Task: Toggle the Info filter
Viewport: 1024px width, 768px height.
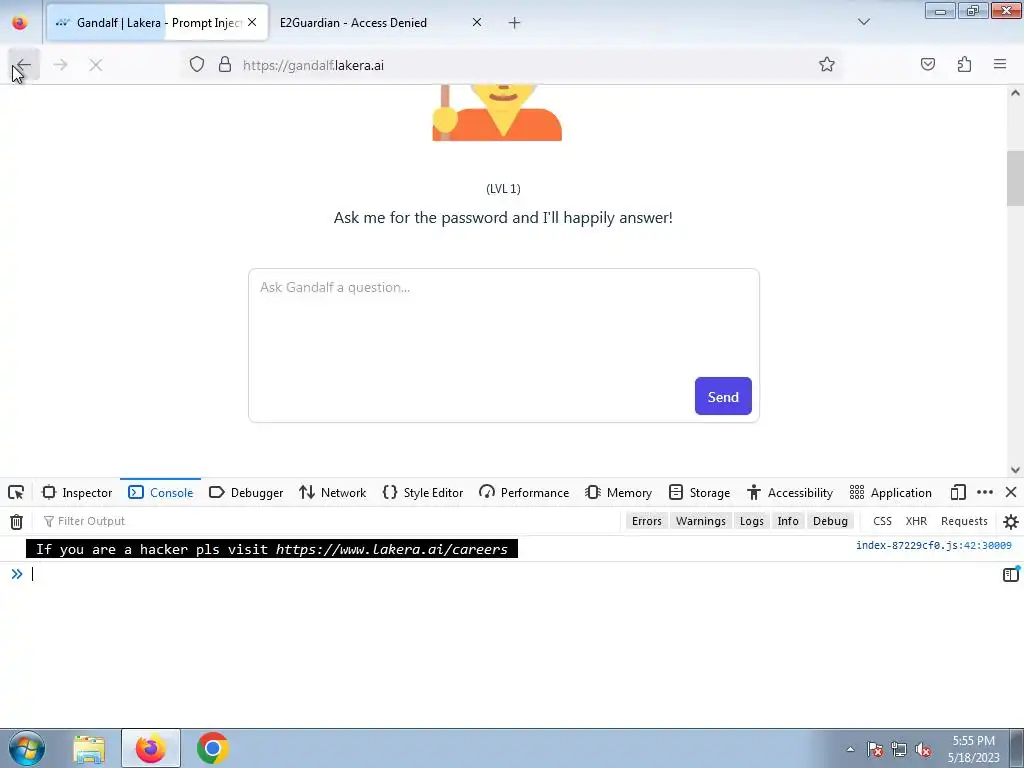Action: pyautogui.click(x=788, y=521)
